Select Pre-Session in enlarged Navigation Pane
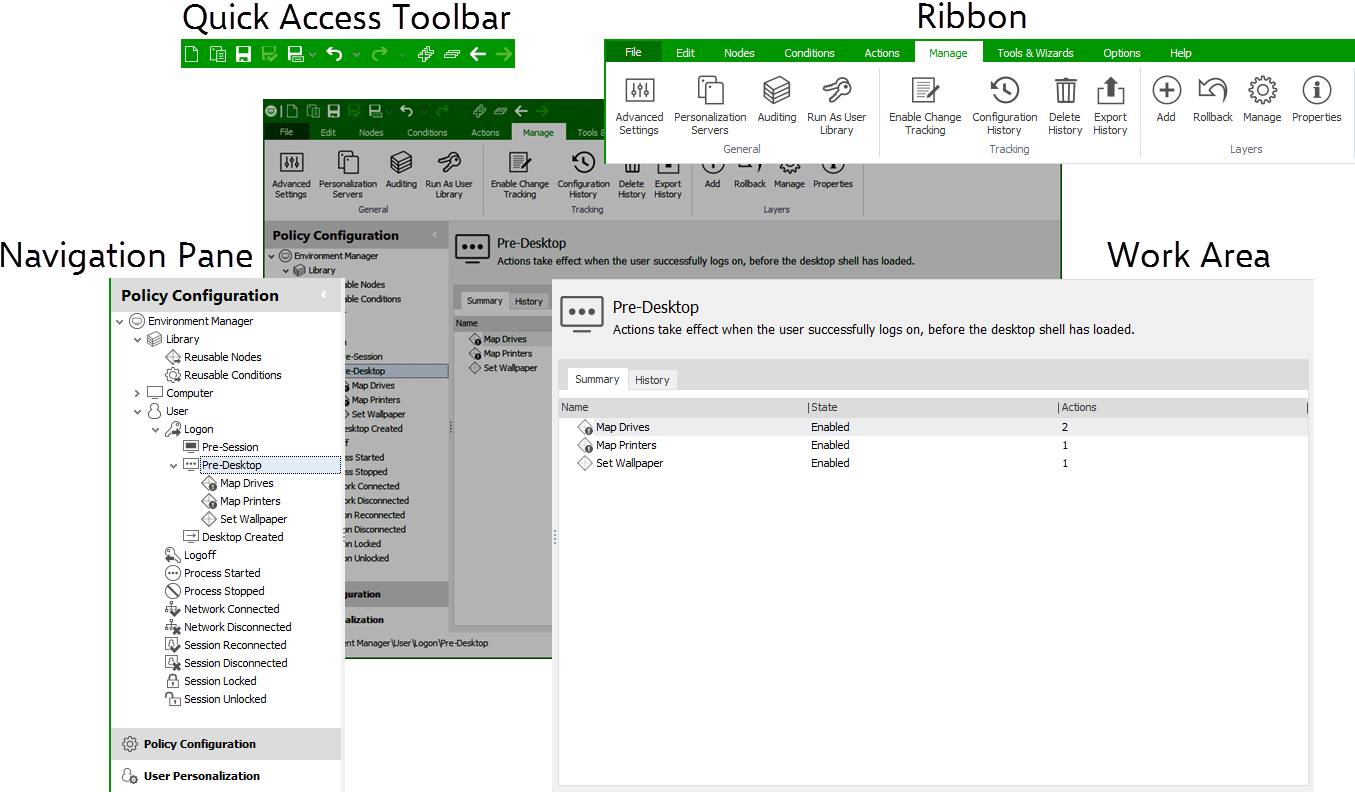This screenshot has width=1355, height=792. [x=230, y=447]
